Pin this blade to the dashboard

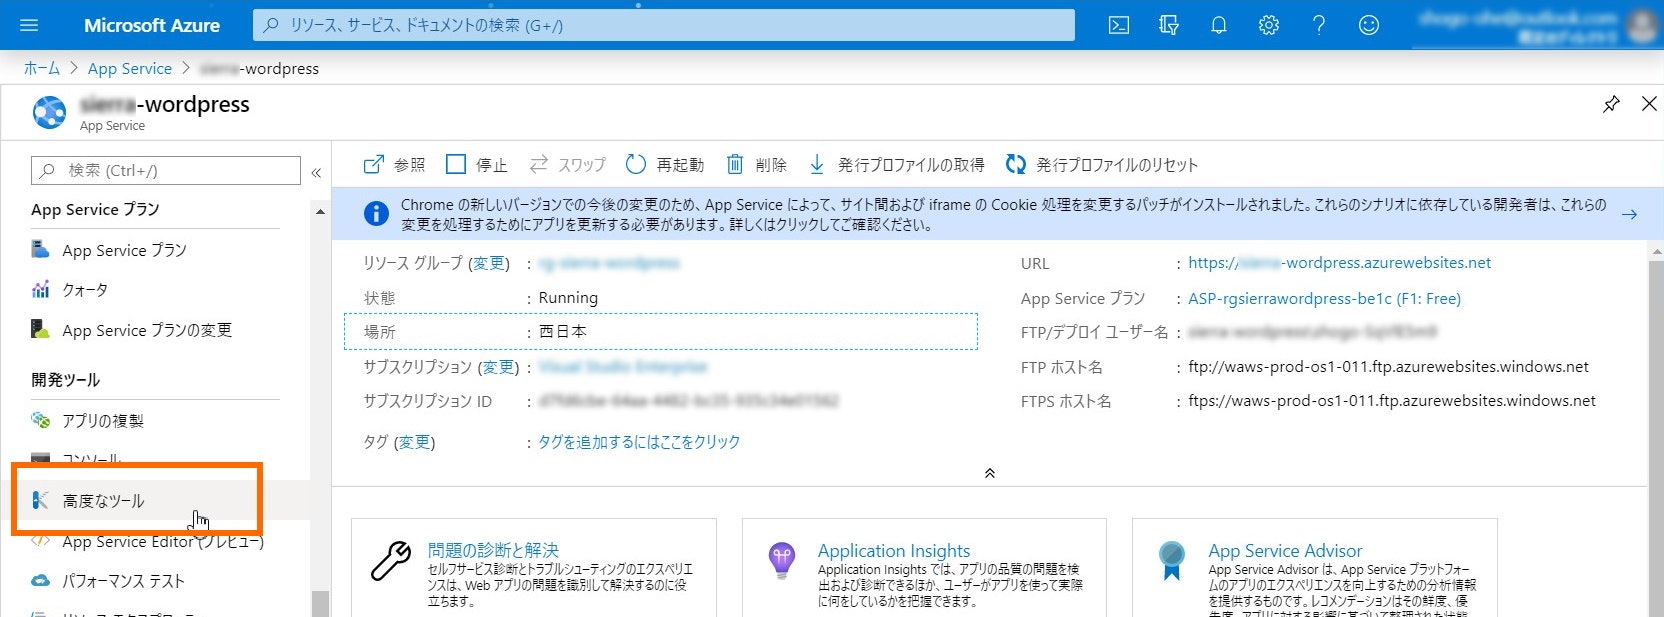pyautogui.click(x=1611, y=104)
